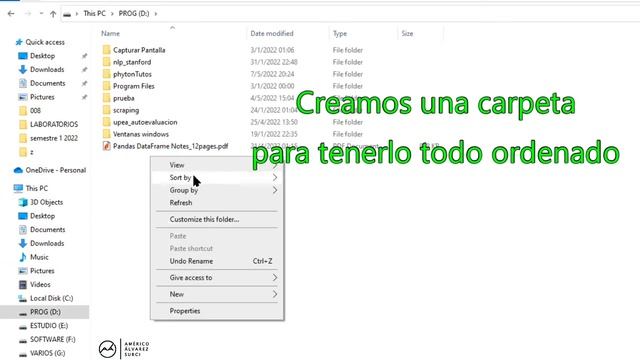Go up one folder level
This screenshot has width=640, height=360.
pos(53,13)
